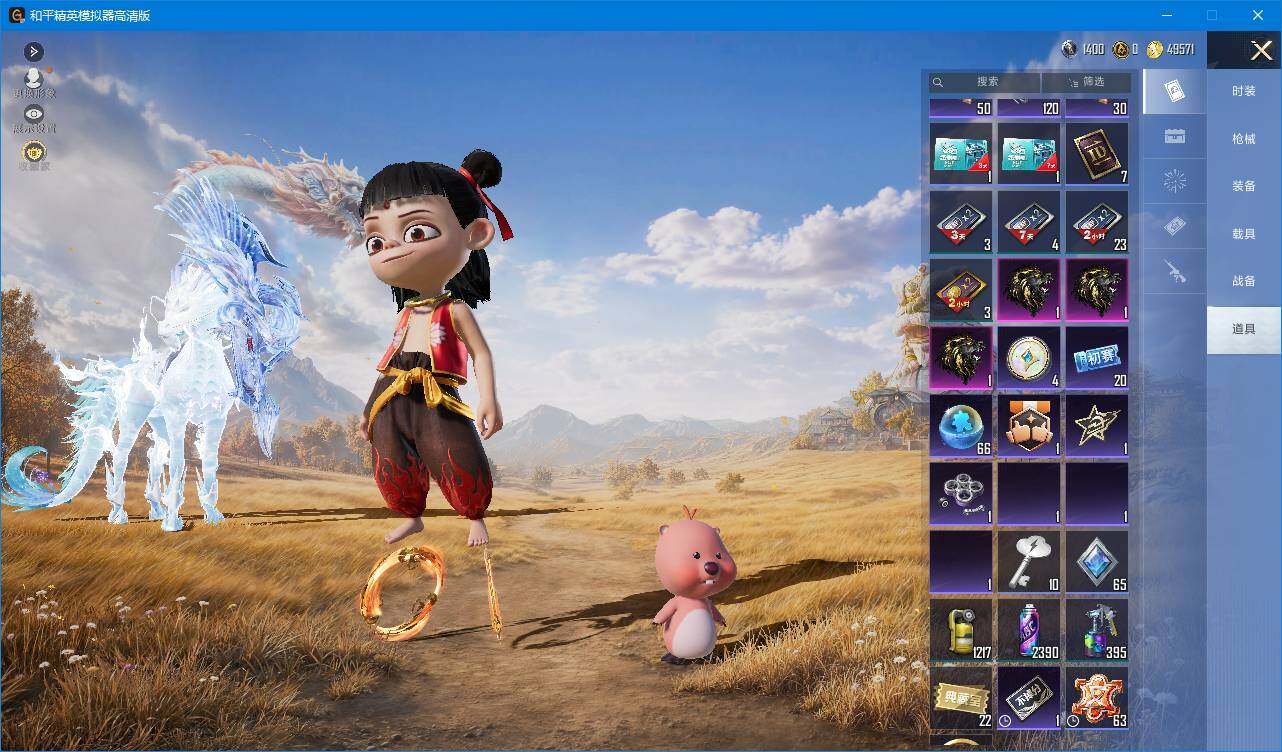Select the teal coupon marked 7天

[x=1029, y=154]
